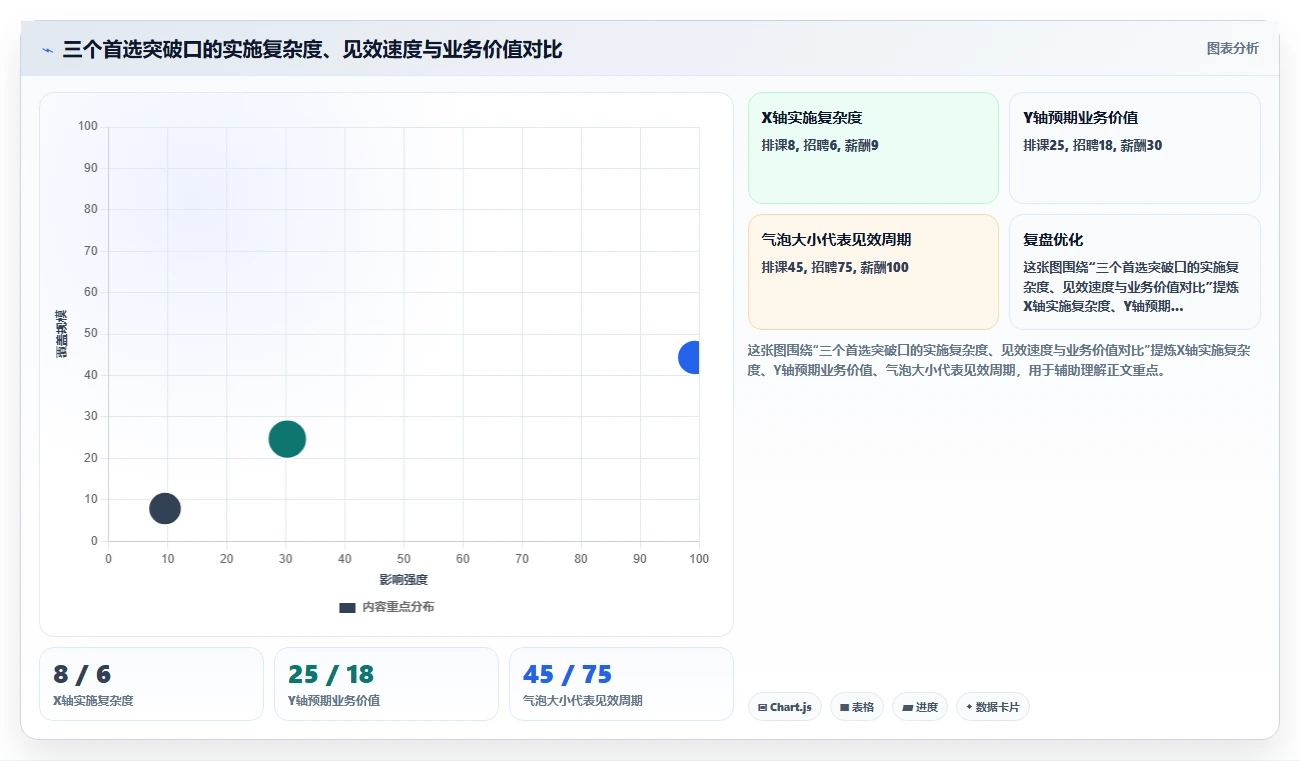This screenshot has width=1300, height=761.
Task: Click the blue bubble at x=100
Action: (x=689, y=357)
